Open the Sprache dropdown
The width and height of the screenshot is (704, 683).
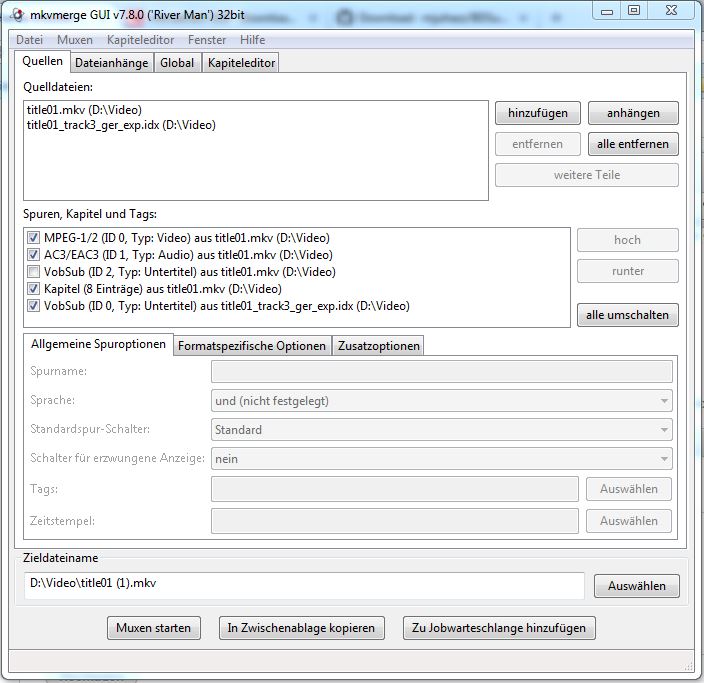pyautogui.click(x=441, y=401)
